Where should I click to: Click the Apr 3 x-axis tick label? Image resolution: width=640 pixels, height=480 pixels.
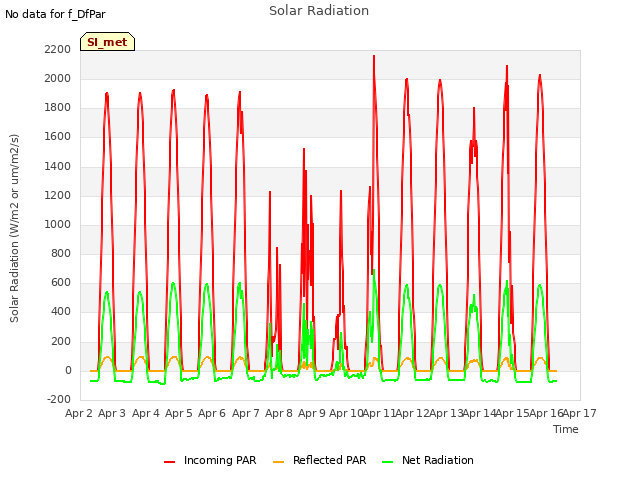112,413
